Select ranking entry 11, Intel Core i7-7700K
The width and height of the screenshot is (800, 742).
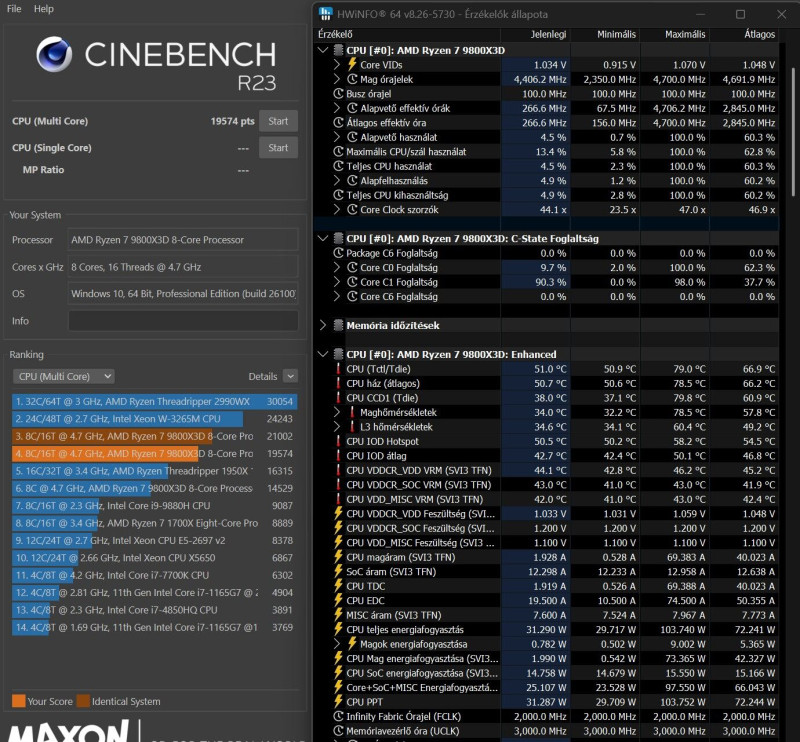[x=155, y=575]
